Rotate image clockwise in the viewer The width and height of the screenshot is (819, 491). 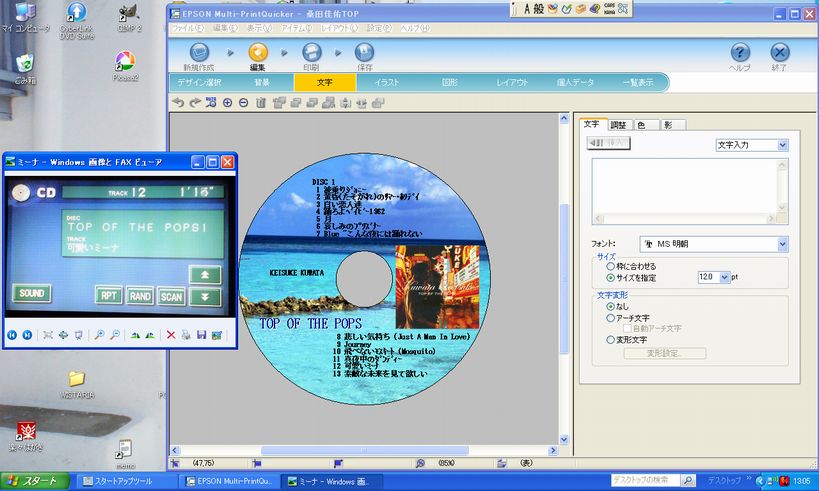click(135, 335)
